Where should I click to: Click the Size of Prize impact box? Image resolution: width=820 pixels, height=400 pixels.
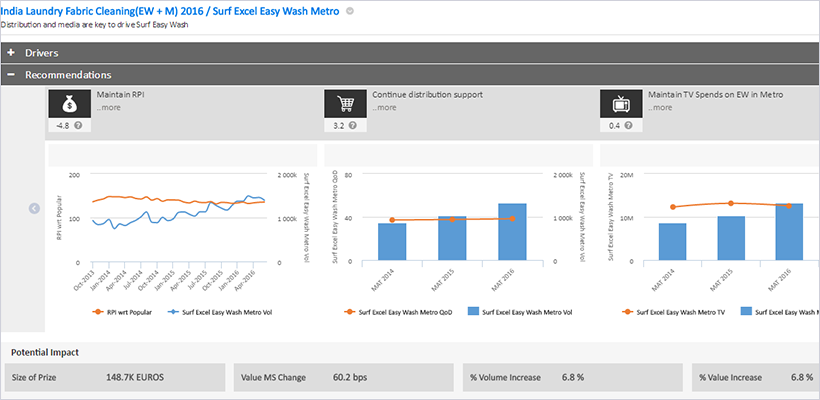pos(116,377)
